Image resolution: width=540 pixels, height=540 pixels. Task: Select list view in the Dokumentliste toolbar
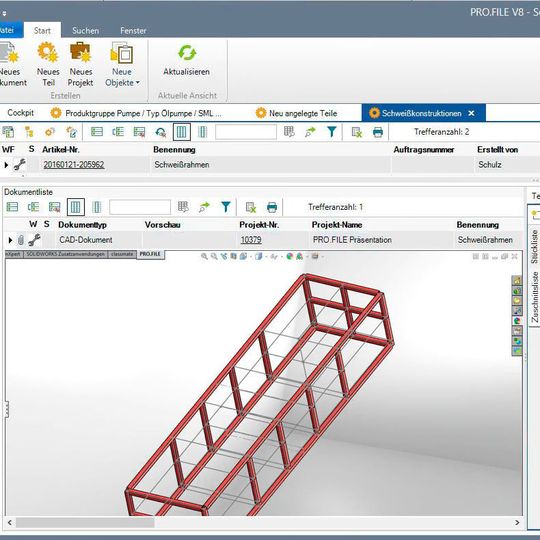click(x=12, y=207)
